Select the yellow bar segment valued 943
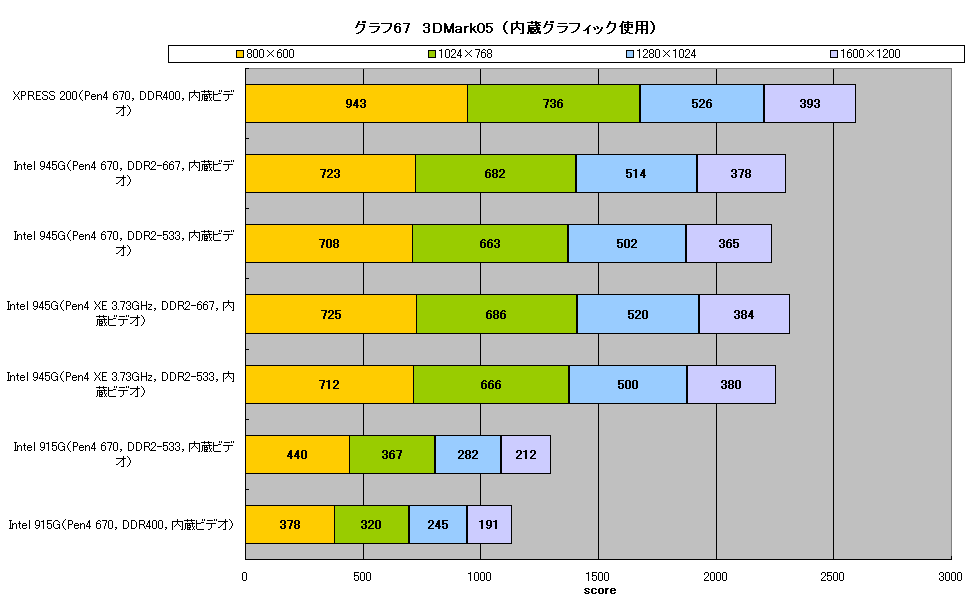970x604 pixels. coord(356,103)
